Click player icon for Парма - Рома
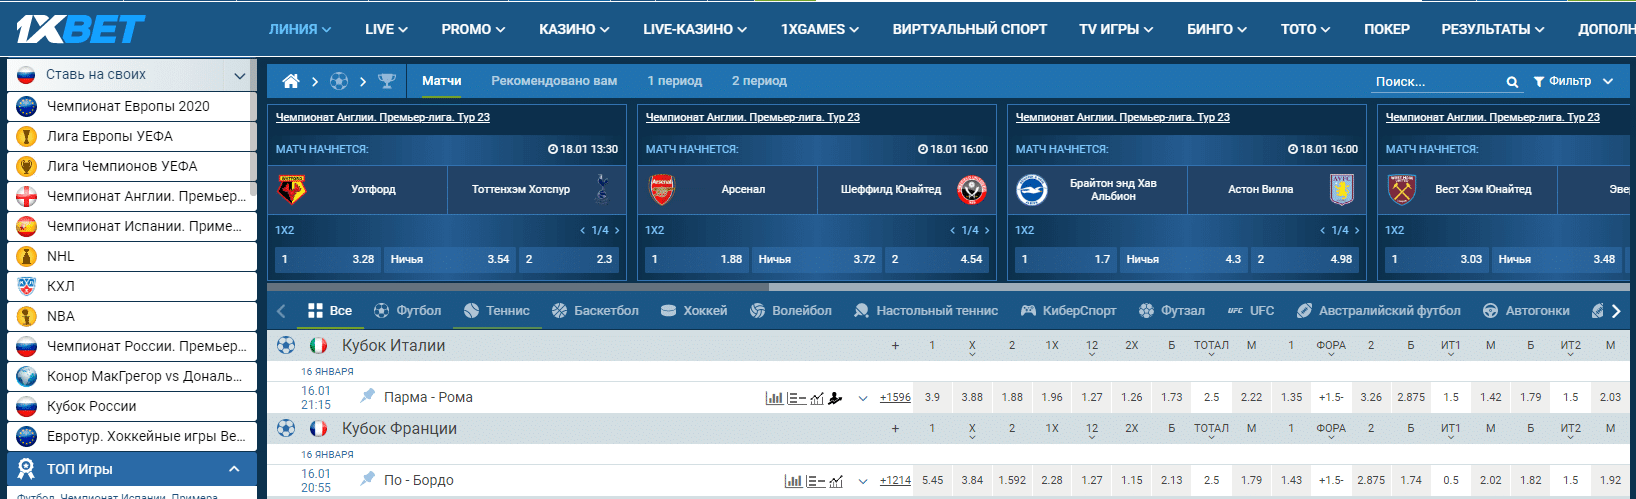 coord(835,398)
